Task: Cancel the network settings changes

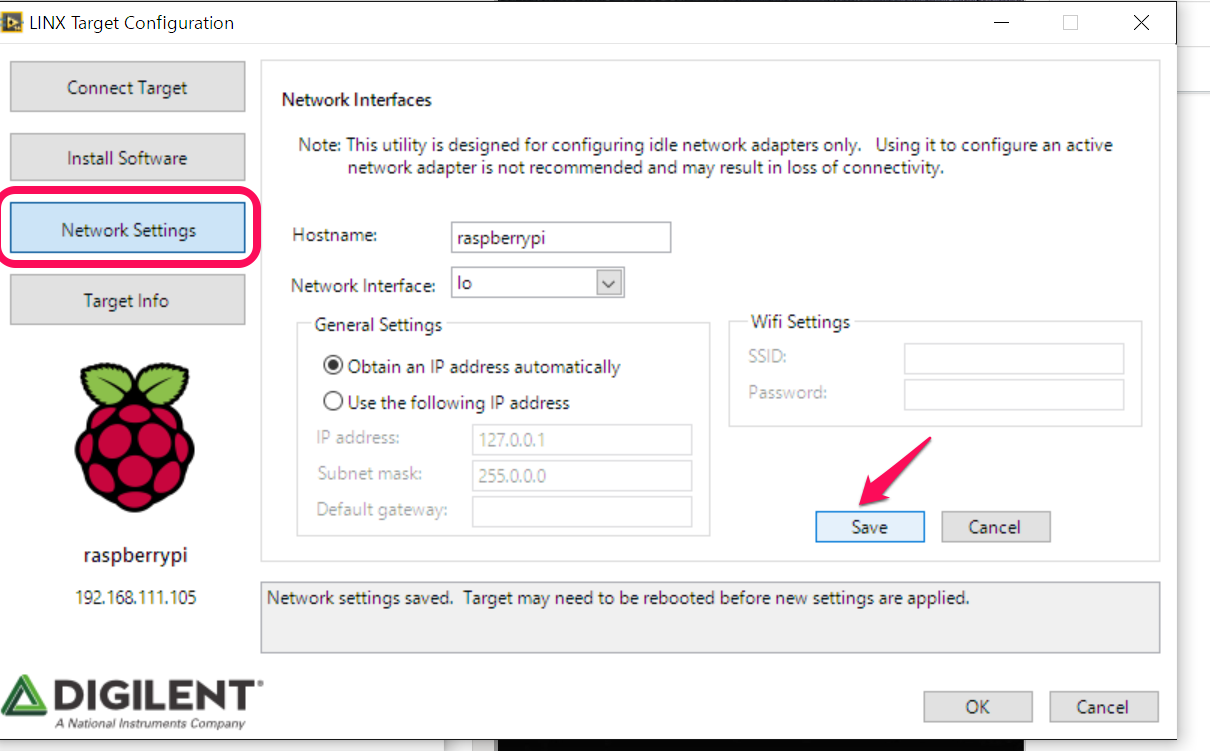Action: tap(994, 527)
